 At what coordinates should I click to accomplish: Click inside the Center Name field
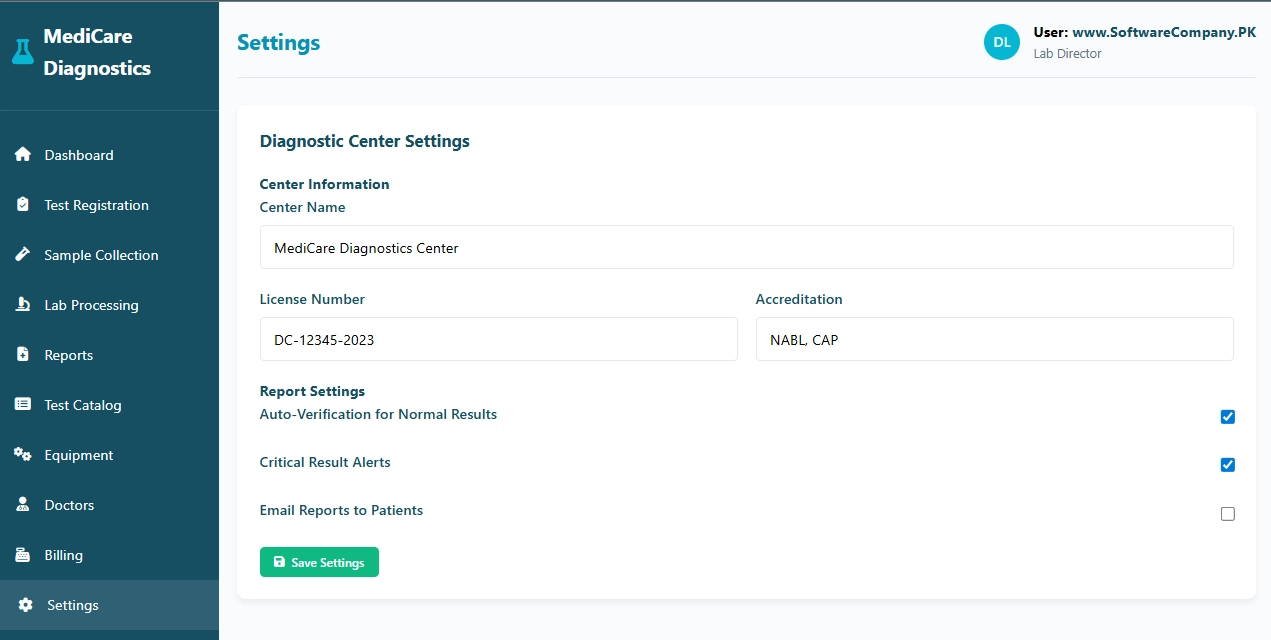[746, 246]
